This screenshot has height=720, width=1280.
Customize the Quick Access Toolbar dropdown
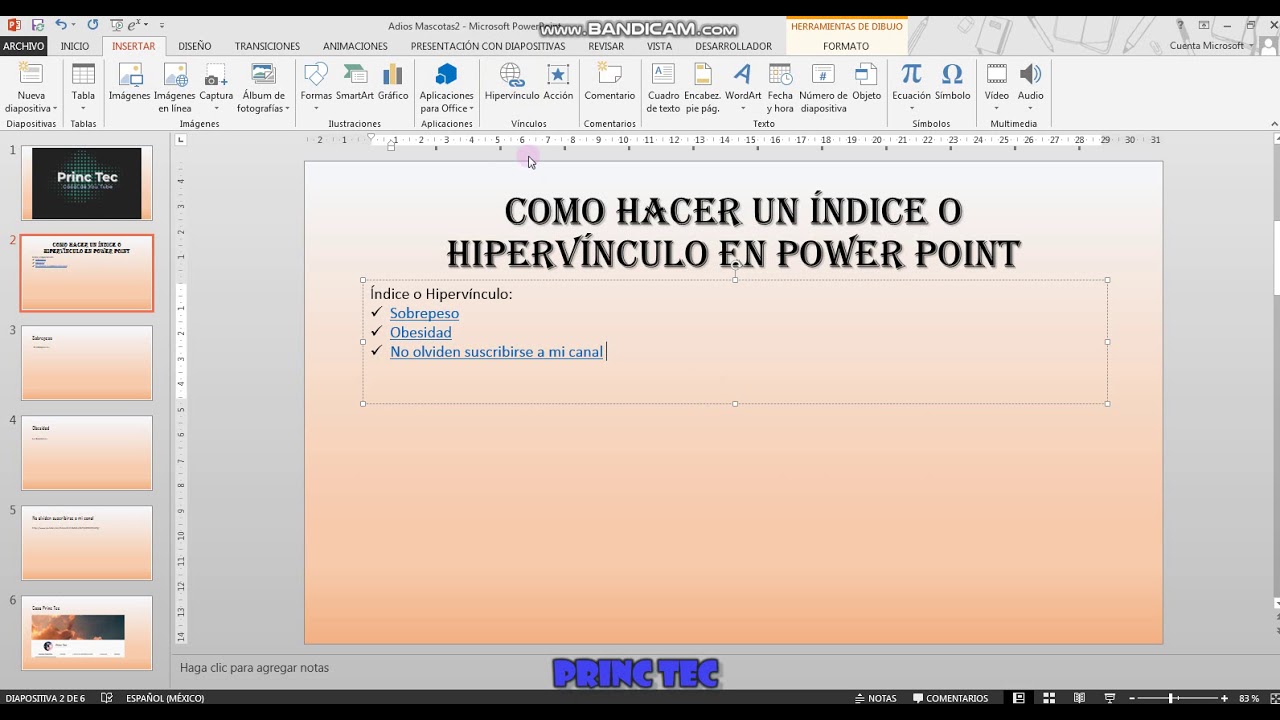[162, 25]
